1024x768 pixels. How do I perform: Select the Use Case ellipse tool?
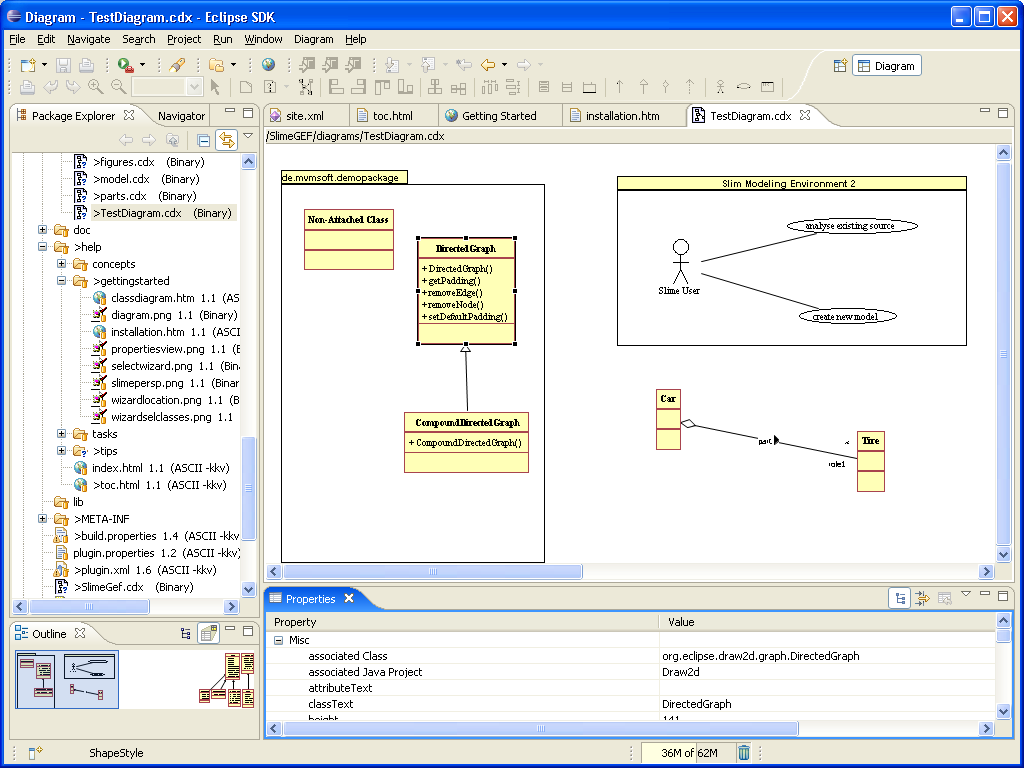coord(743,86)
